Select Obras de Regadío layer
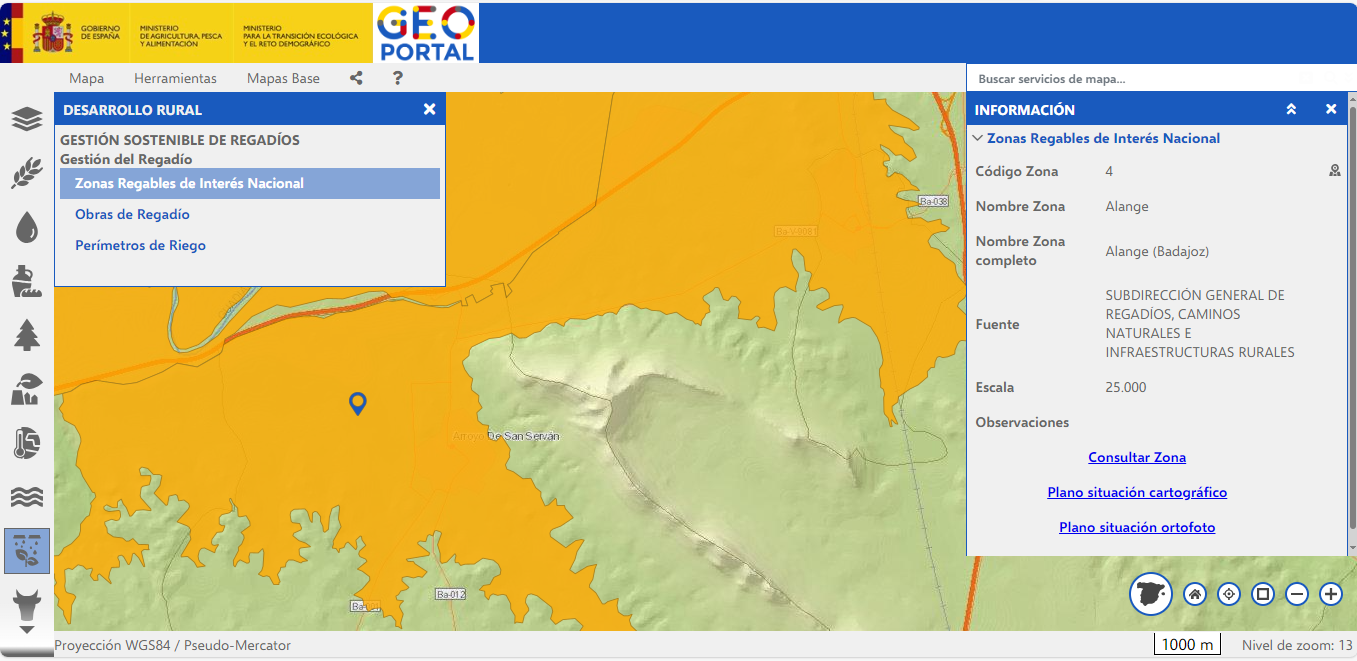This screenshot has height=661, width=1357. tap(132, 214)
